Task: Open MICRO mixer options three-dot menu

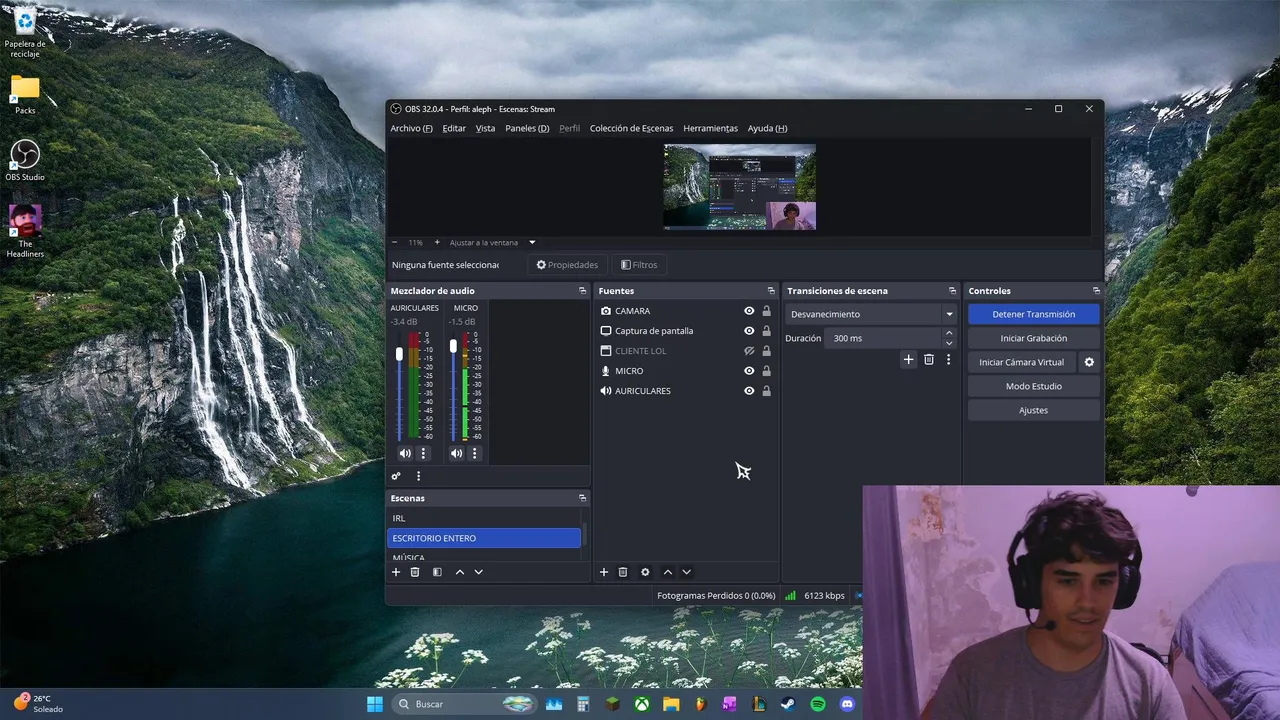Action: pos(475,453)
